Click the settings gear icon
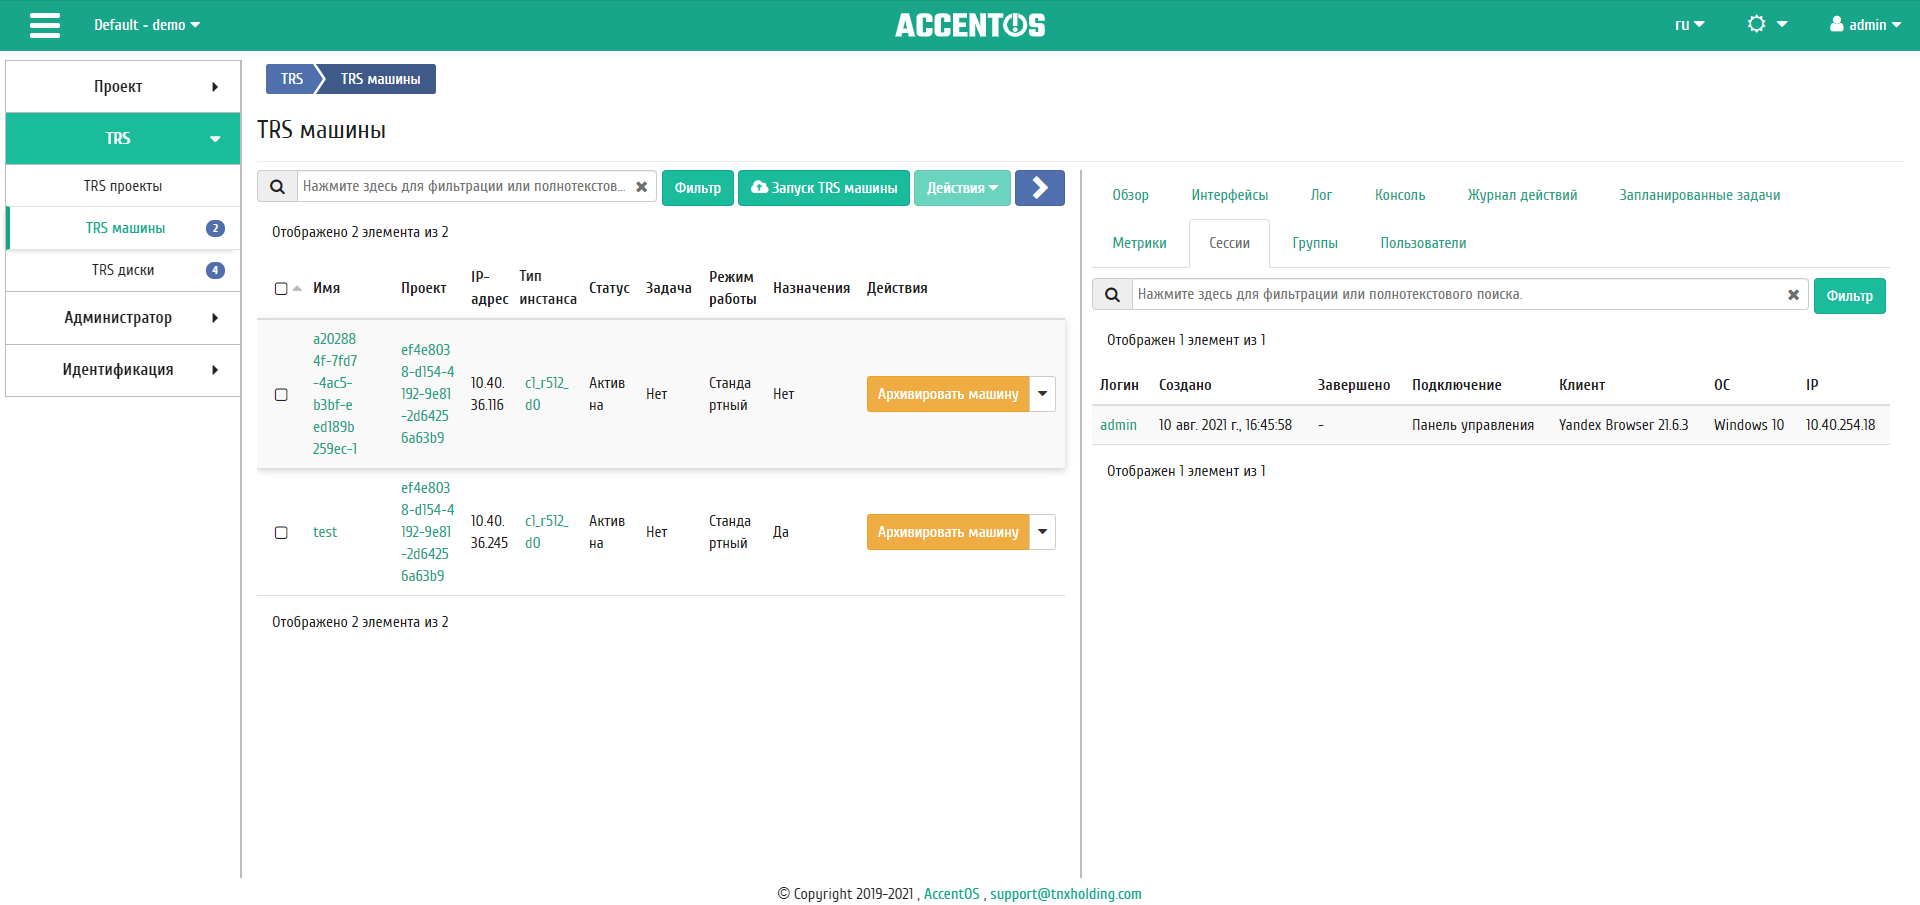 tap(1757, 24)
